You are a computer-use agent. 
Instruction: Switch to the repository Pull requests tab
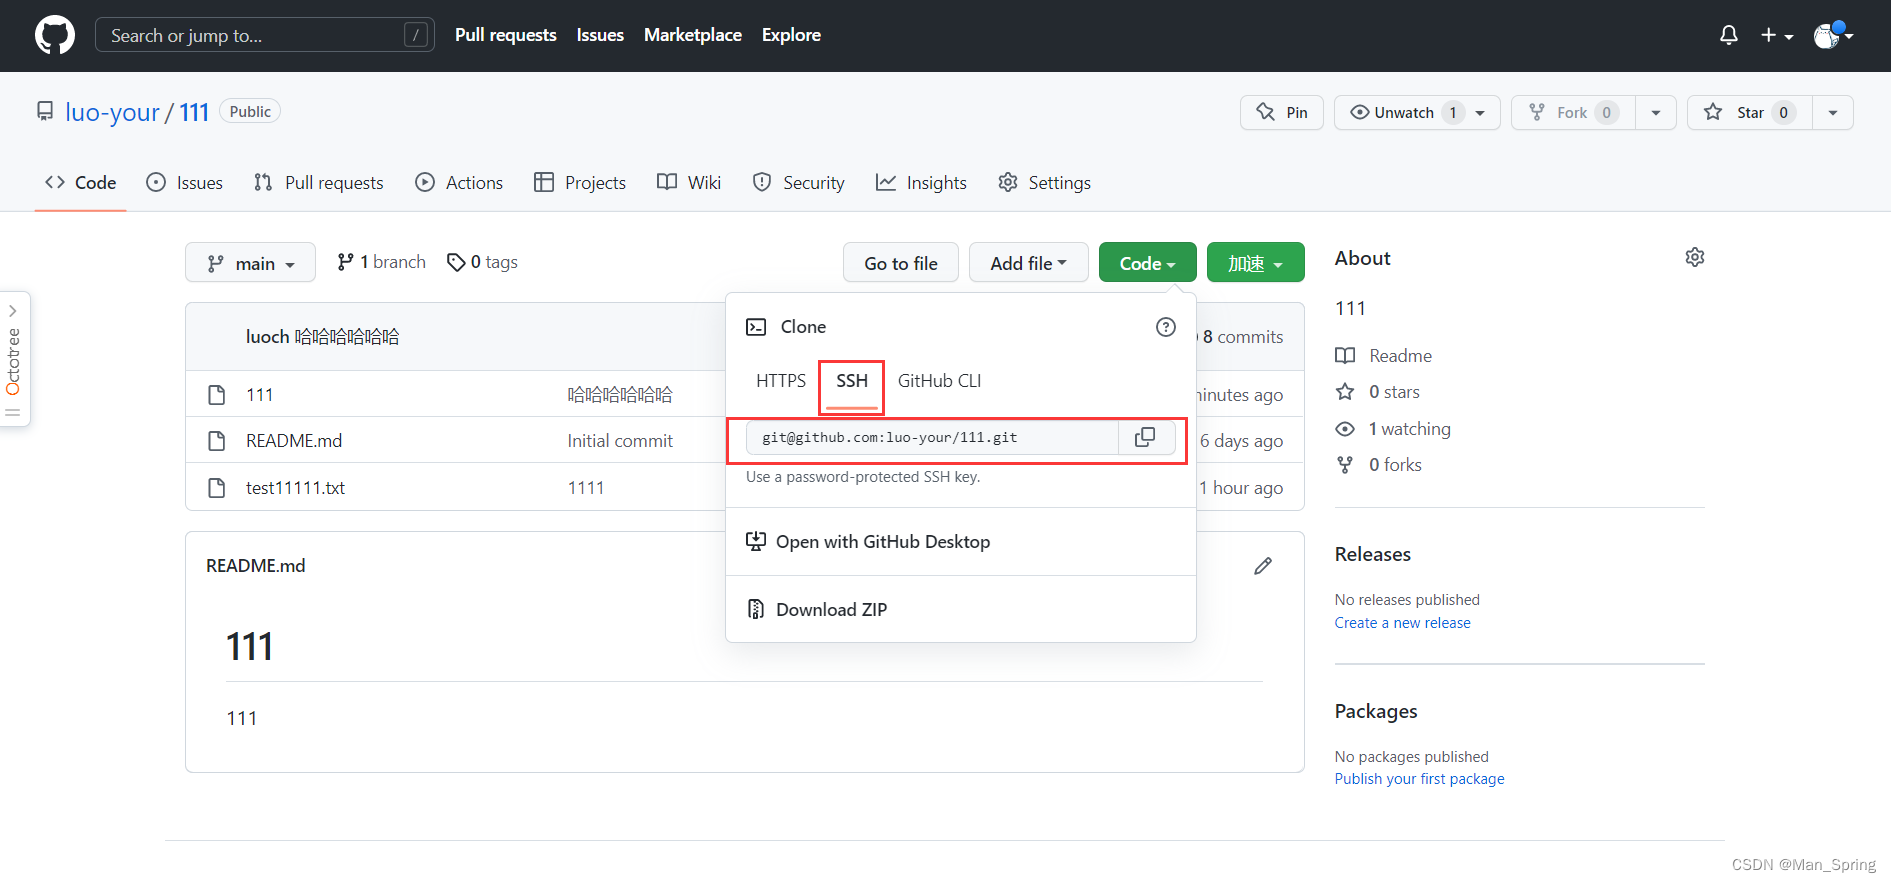pos(319,182)
